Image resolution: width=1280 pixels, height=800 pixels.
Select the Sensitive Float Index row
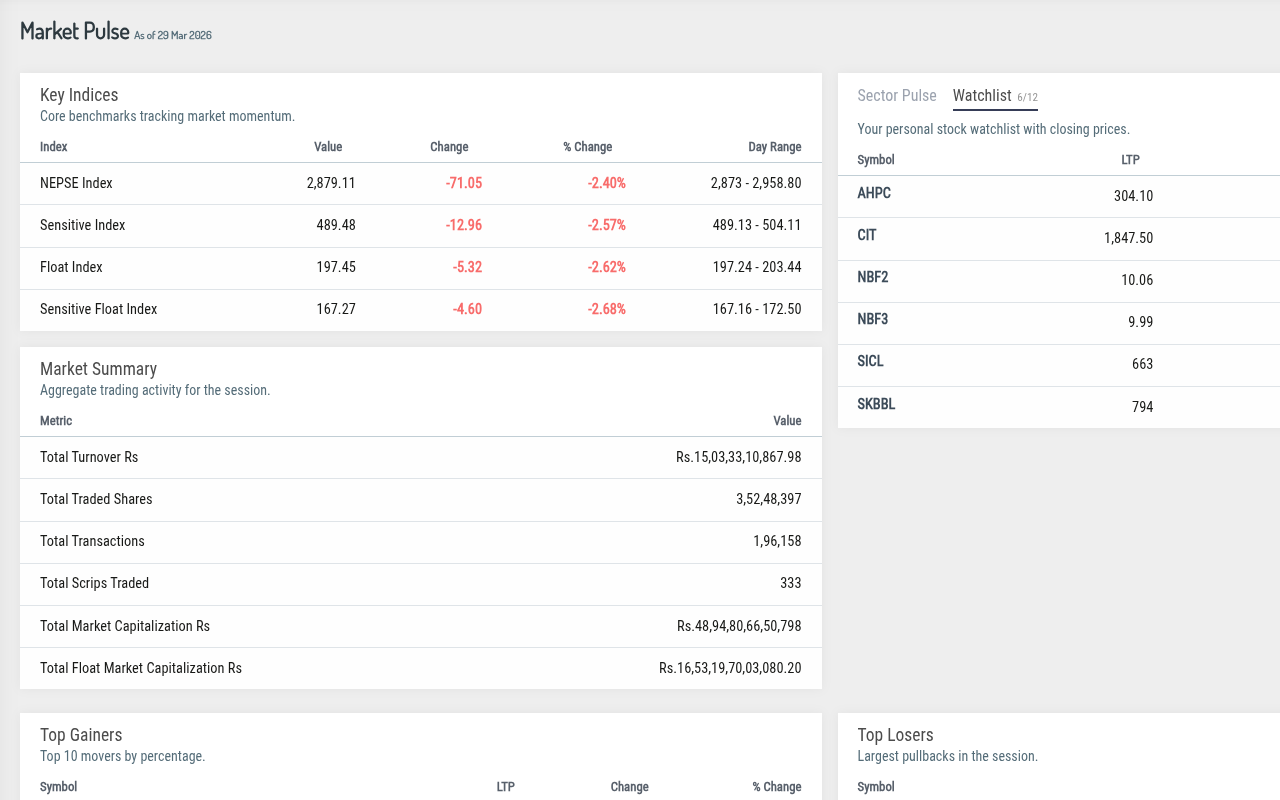[x=421, y=309]
